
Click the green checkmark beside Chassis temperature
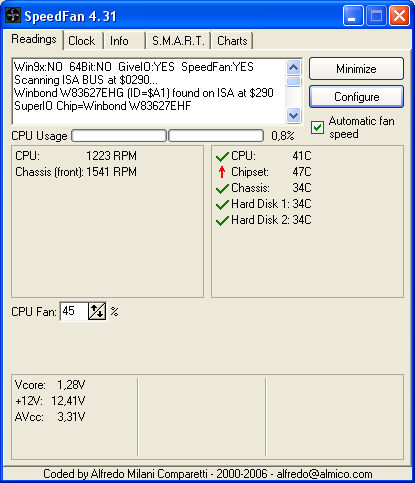(222, 188)
